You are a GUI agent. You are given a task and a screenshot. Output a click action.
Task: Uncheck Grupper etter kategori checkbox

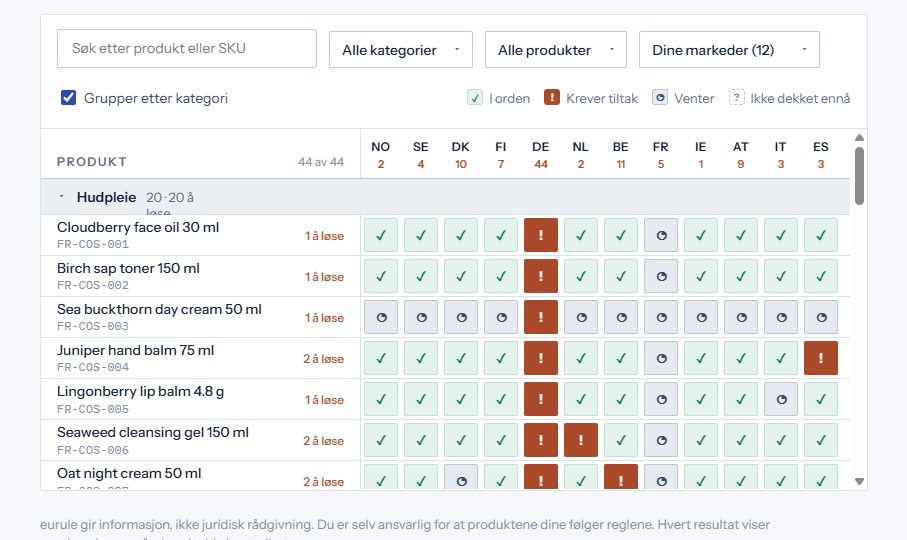[x=68, y=98]
